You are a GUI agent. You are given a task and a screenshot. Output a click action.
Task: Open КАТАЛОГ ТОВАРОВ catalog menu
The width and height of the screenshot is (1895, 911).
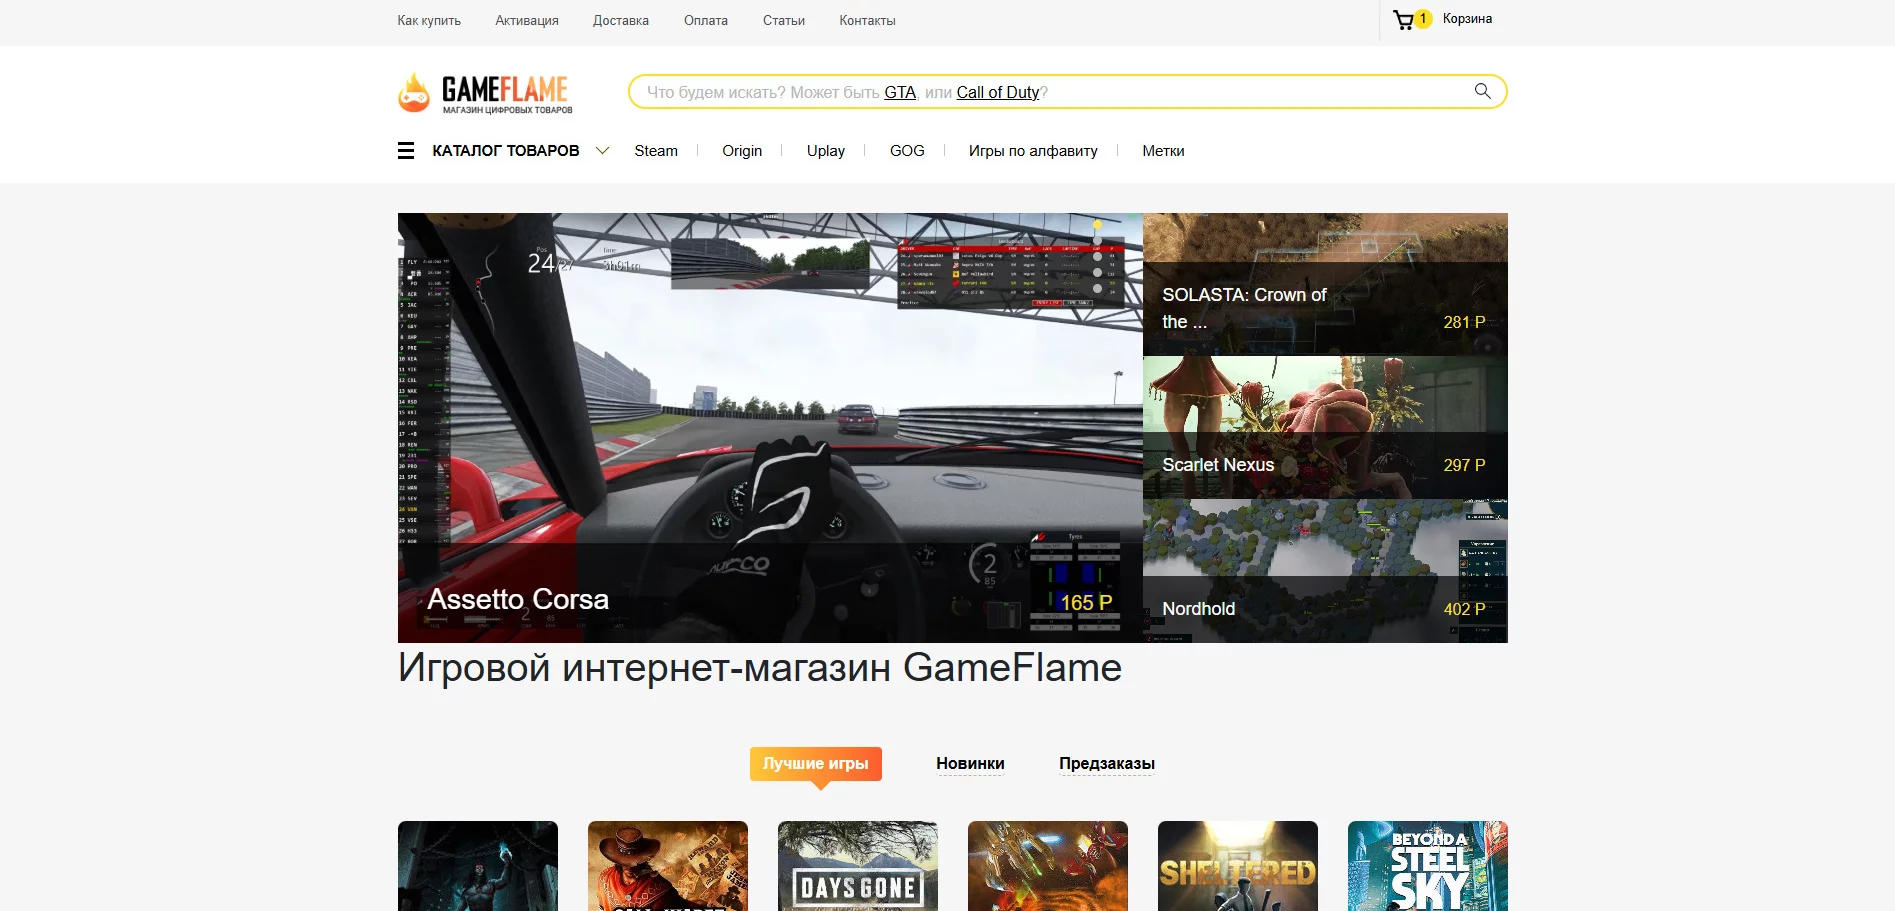[x=506, y=151]
